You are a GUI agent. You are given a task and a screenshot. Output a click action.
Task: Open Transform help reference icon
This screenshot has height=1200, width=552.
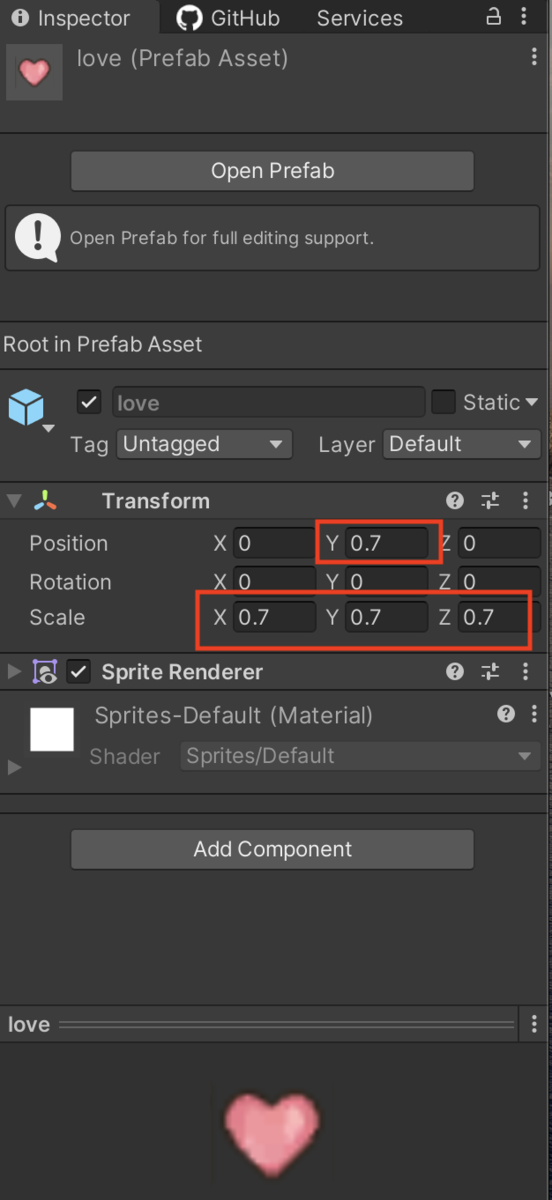pyautogui.click(x=455, y=501)
